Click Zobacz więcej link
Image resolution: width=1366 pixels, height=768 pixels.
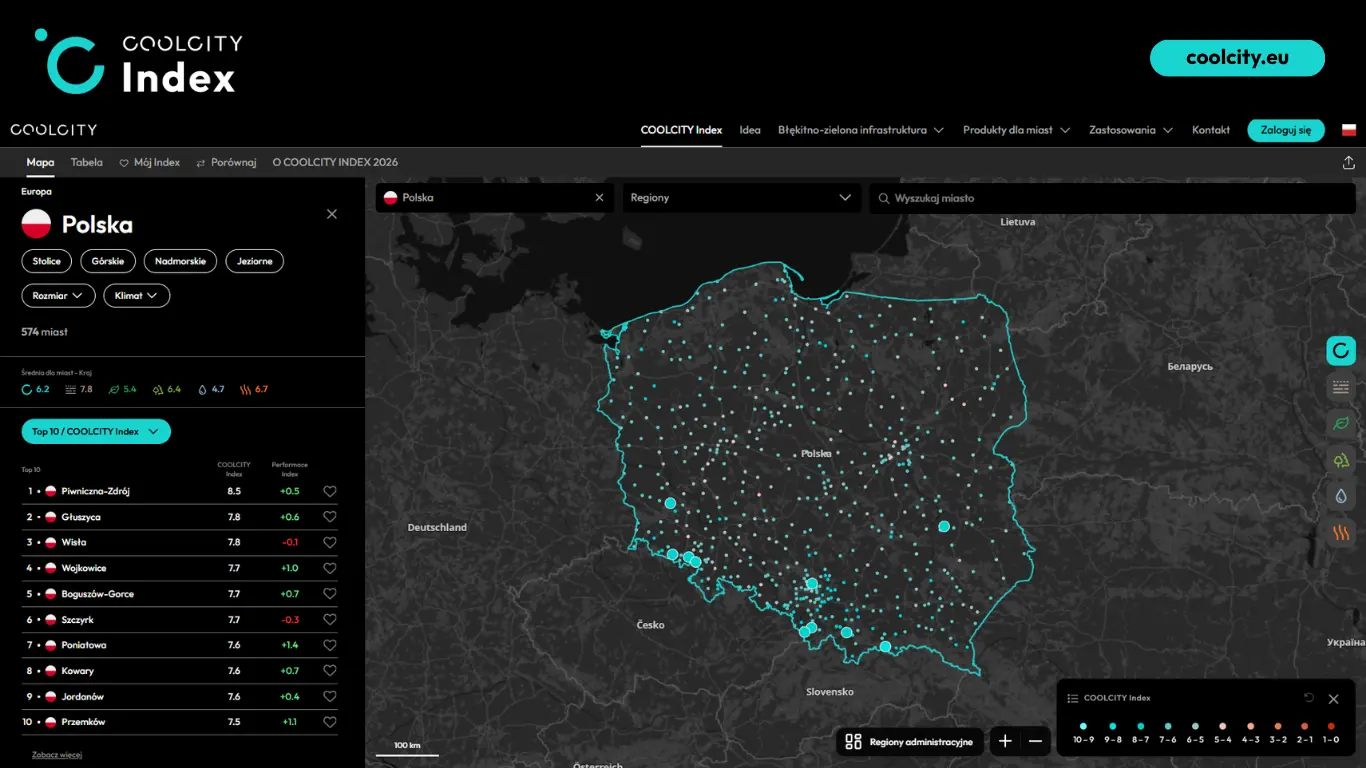(x=57, y=755)
